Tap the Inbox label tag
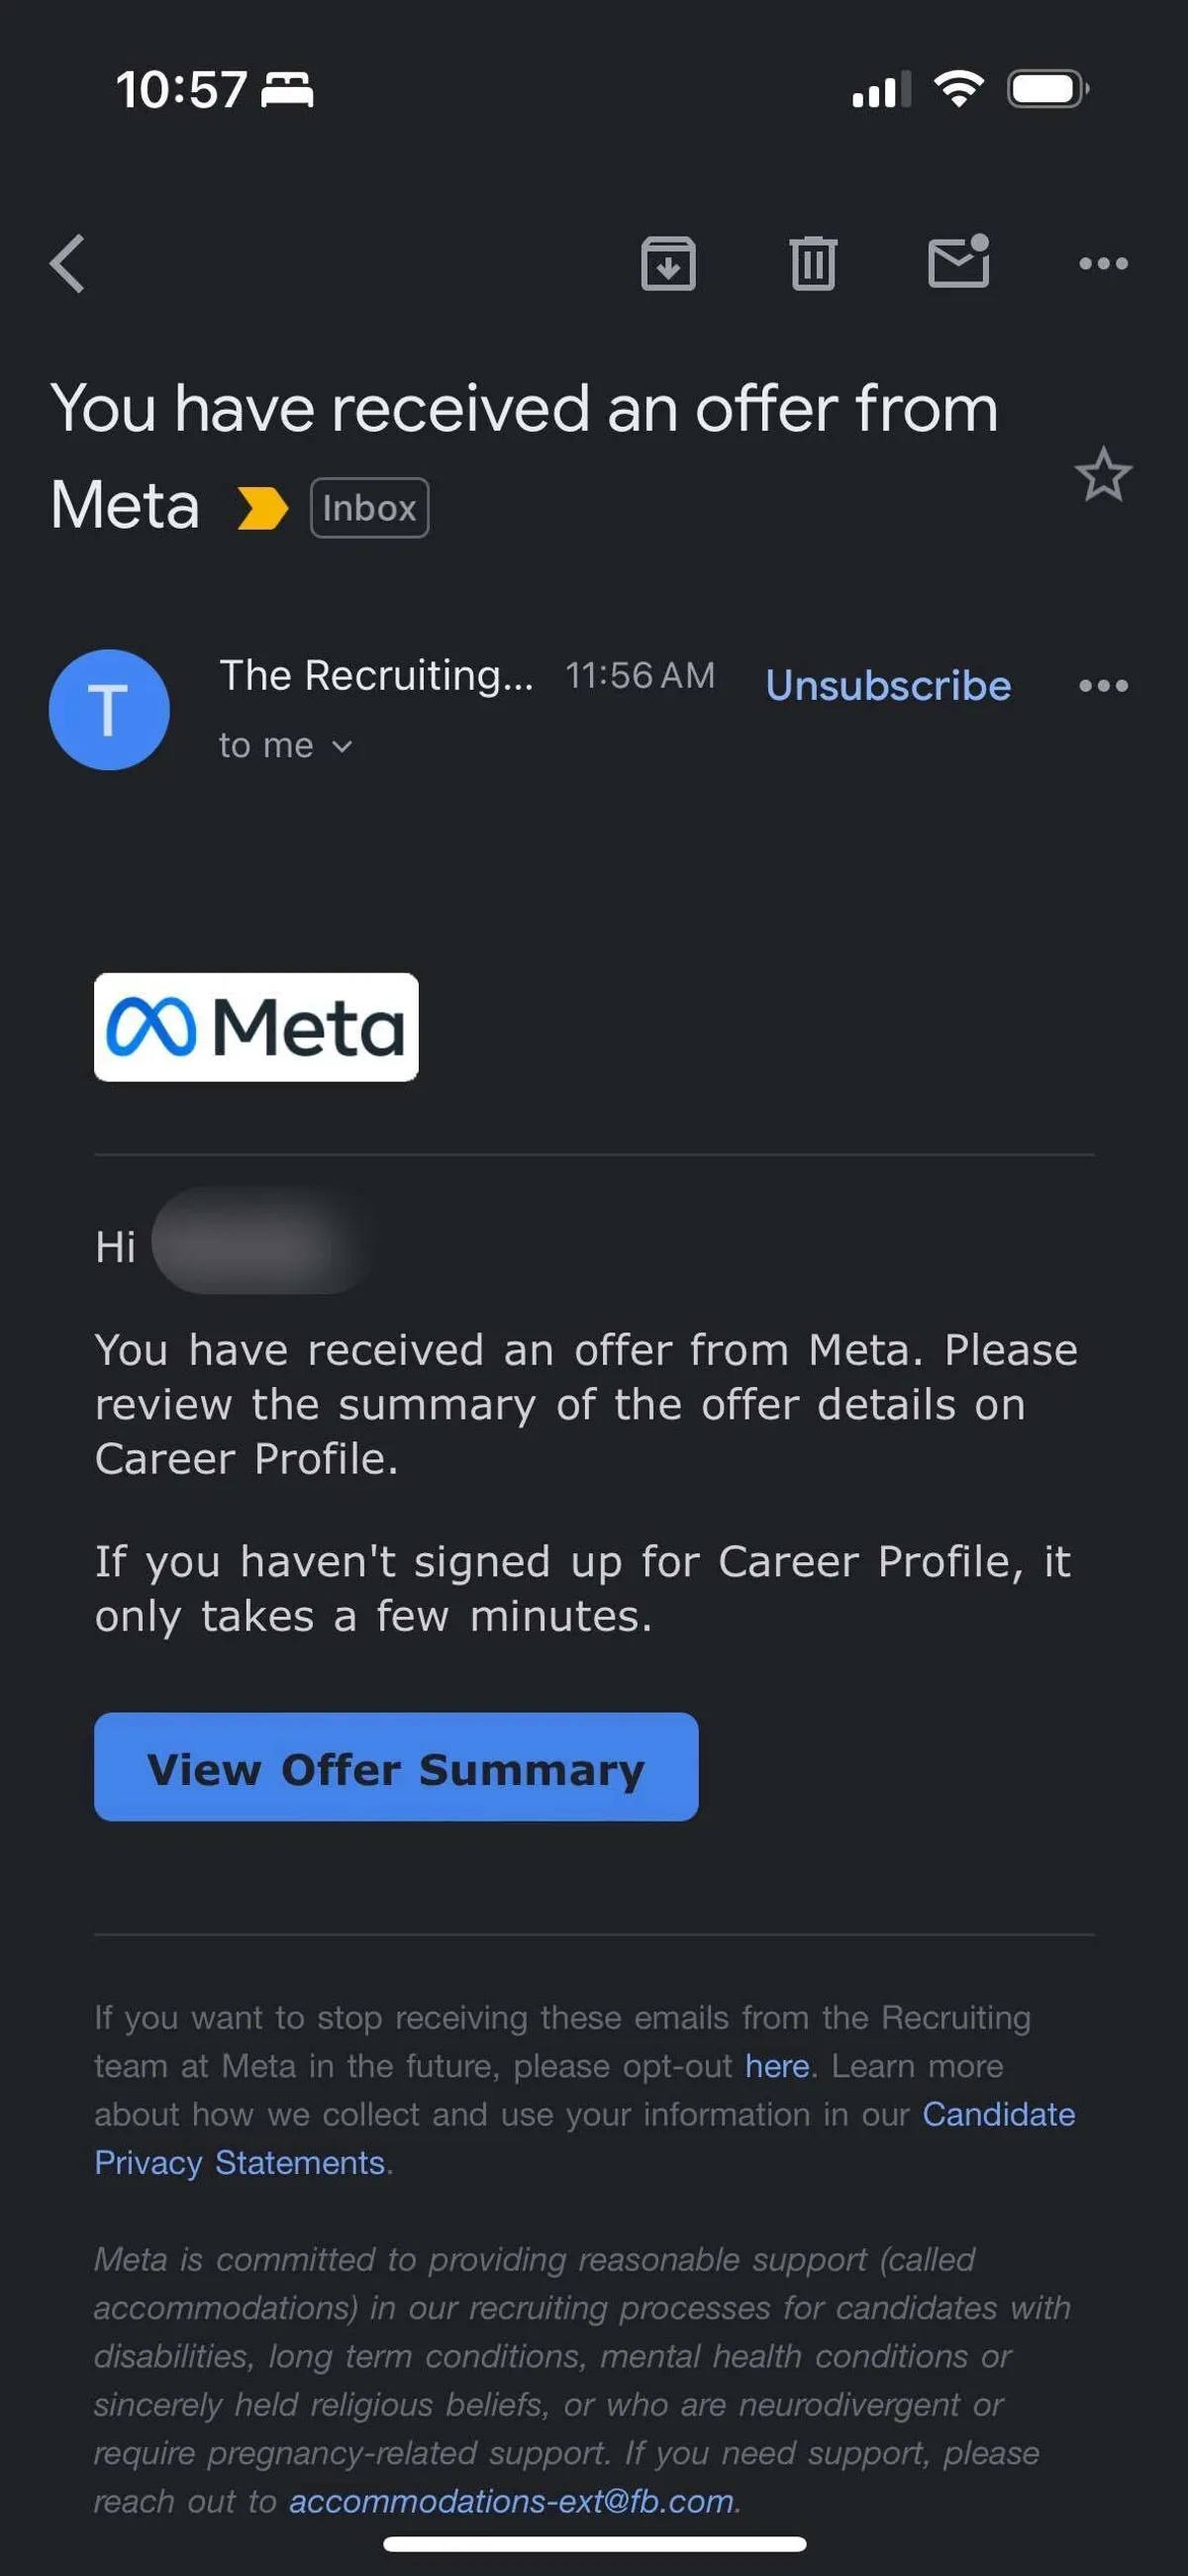1188x2576 pixels. coord(369,508)
